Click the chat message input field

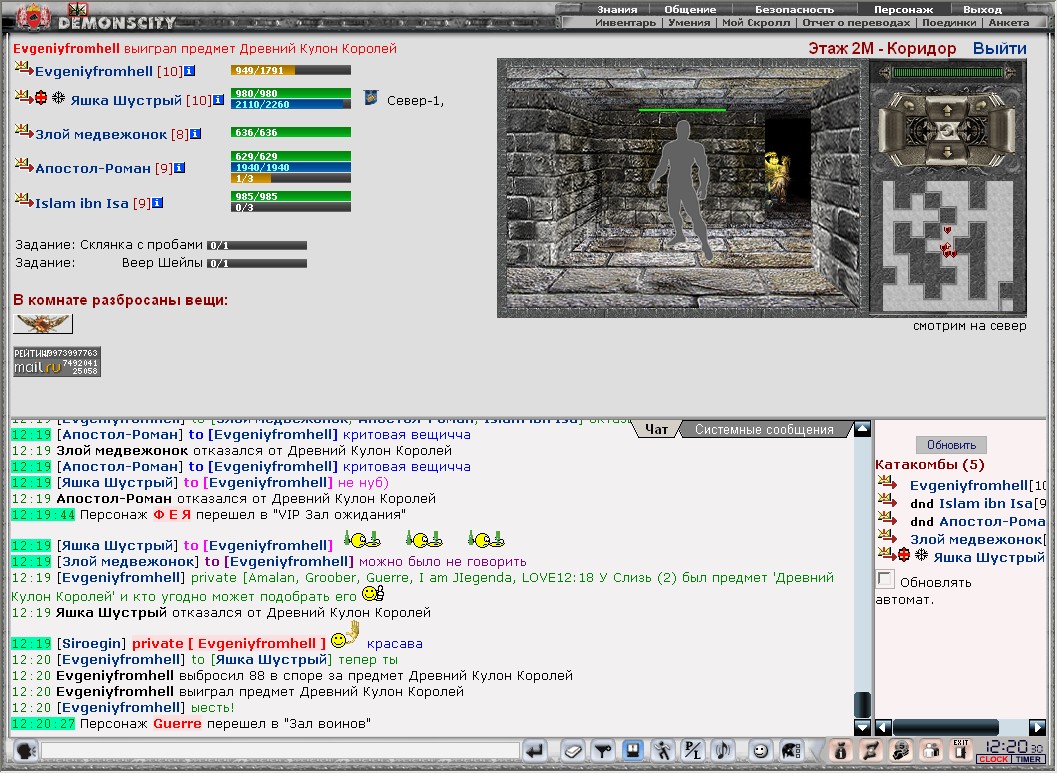[x=280, y=750]
